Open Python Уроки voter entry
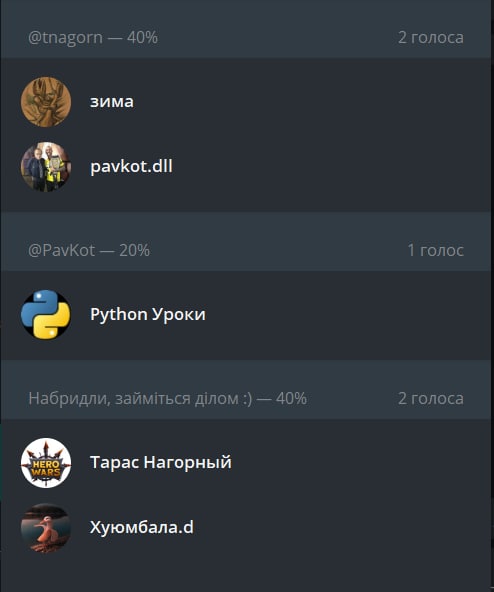 247,314
